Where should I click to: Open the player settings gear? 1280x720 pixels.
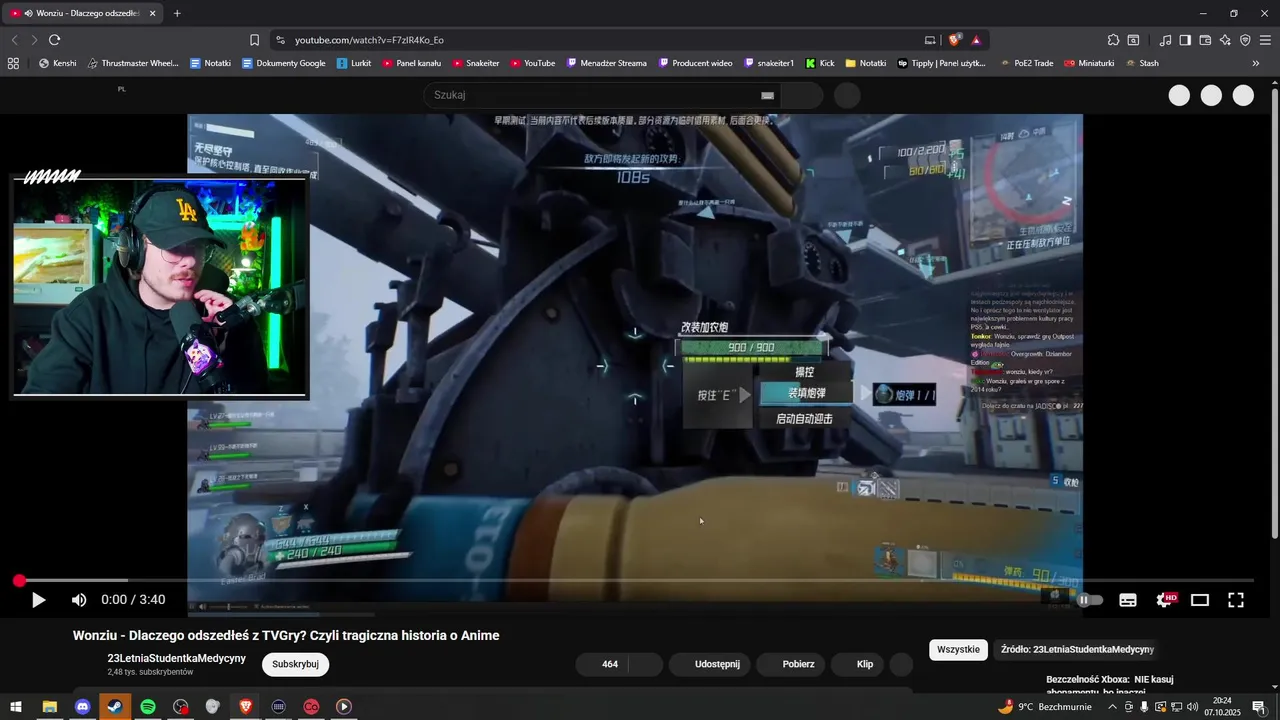1164,600
